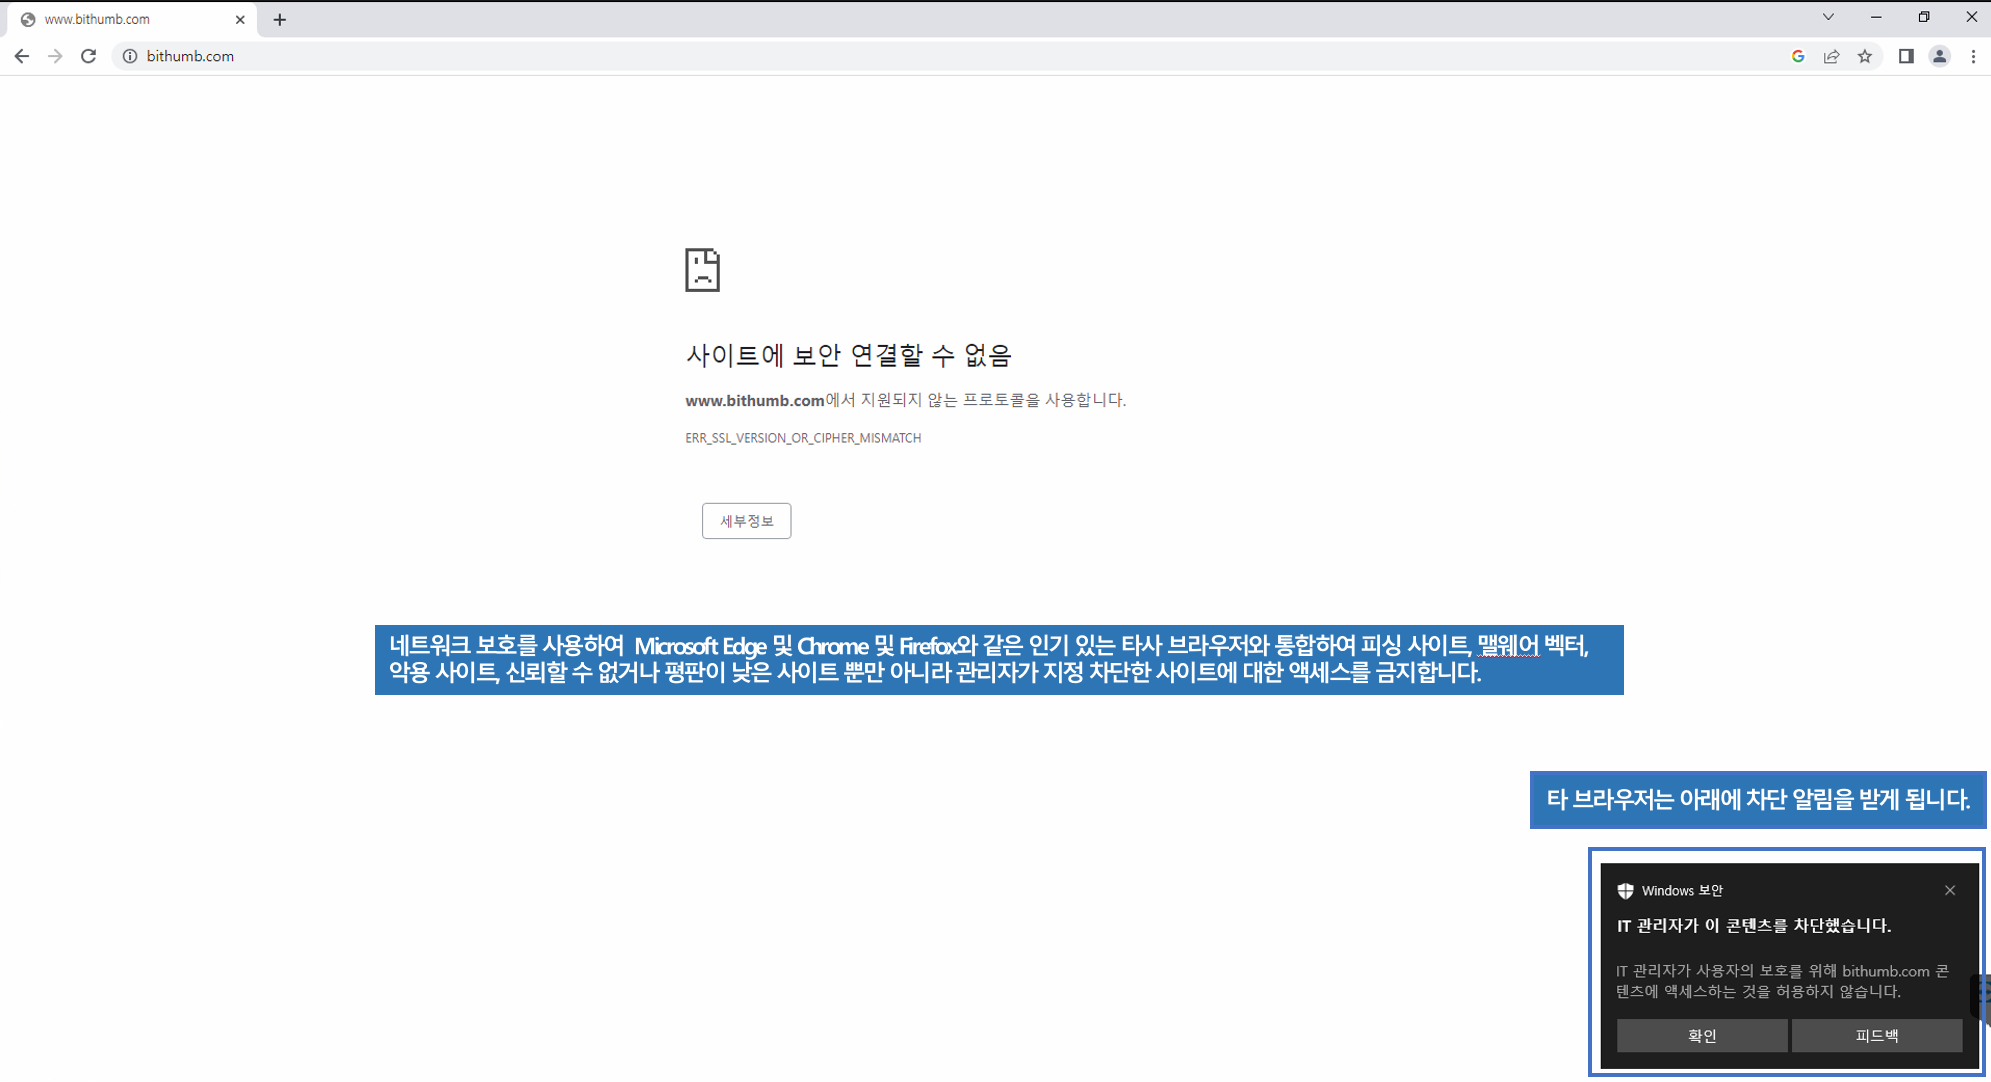Screen dimensions: 1991x1082
Task: Toggle the browser side panel
Action: pos(1906,56)
